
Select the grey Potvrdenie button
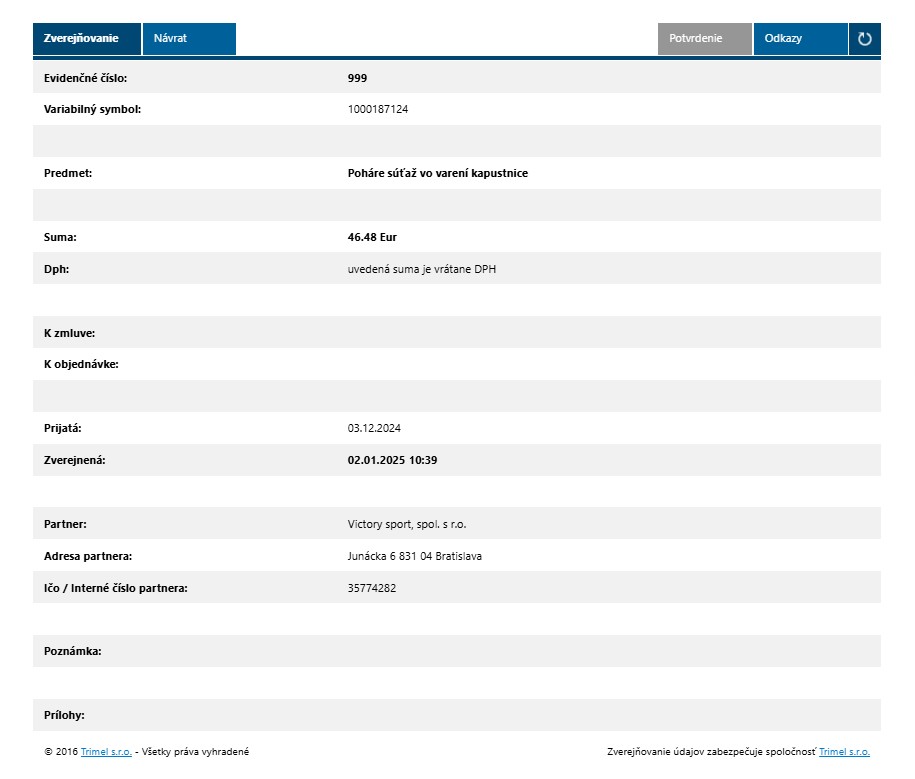coord(704,39)
